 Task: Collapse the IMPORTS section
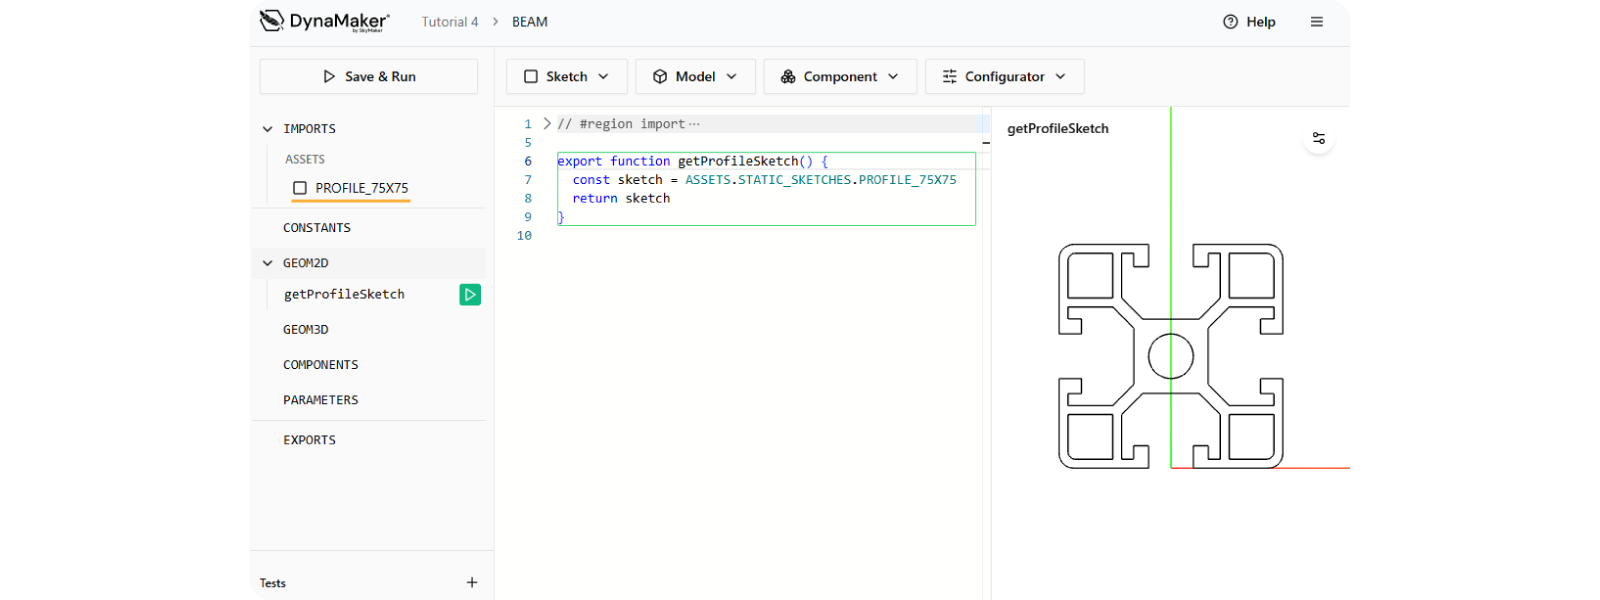tap(268, 129)
